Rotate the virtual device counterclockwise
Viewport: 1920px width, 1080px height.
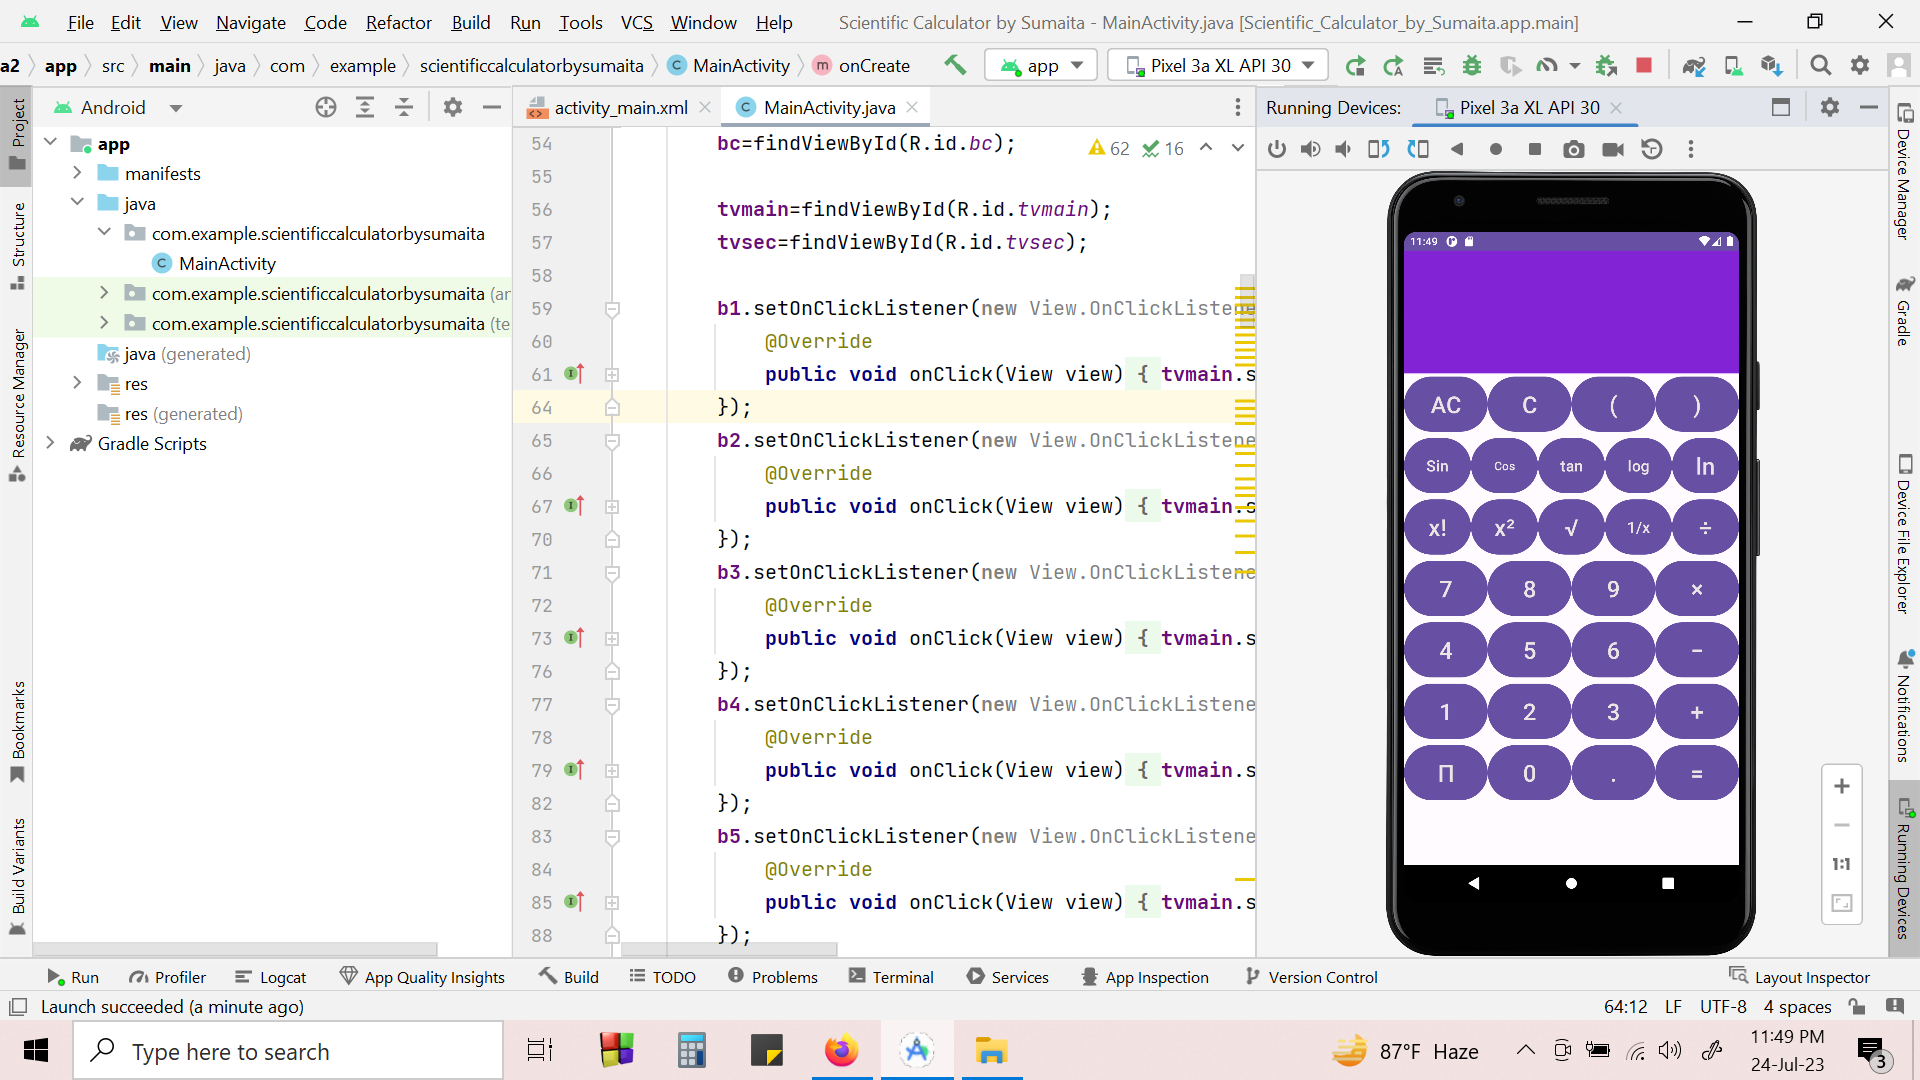coord(1379,149)
